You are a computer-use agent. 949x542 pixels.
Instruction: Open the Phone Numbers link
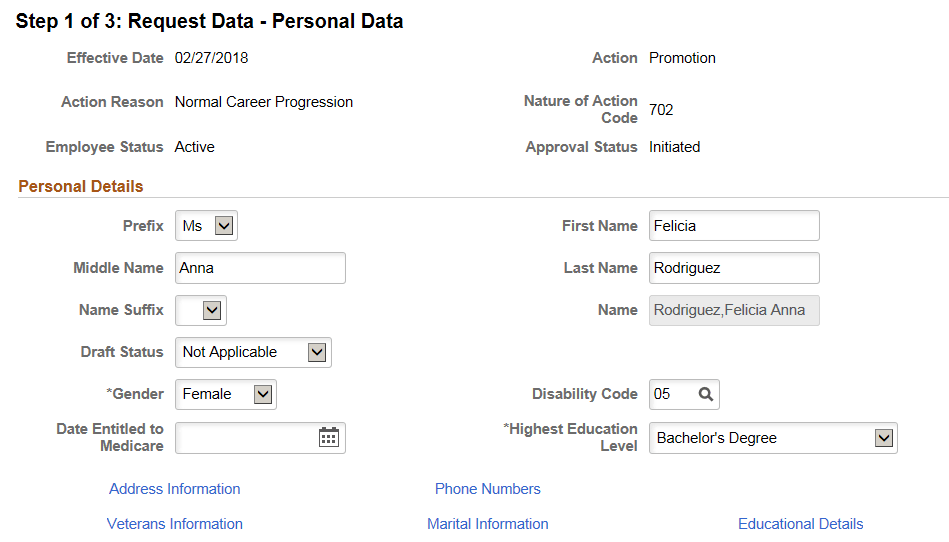point(488,489)
